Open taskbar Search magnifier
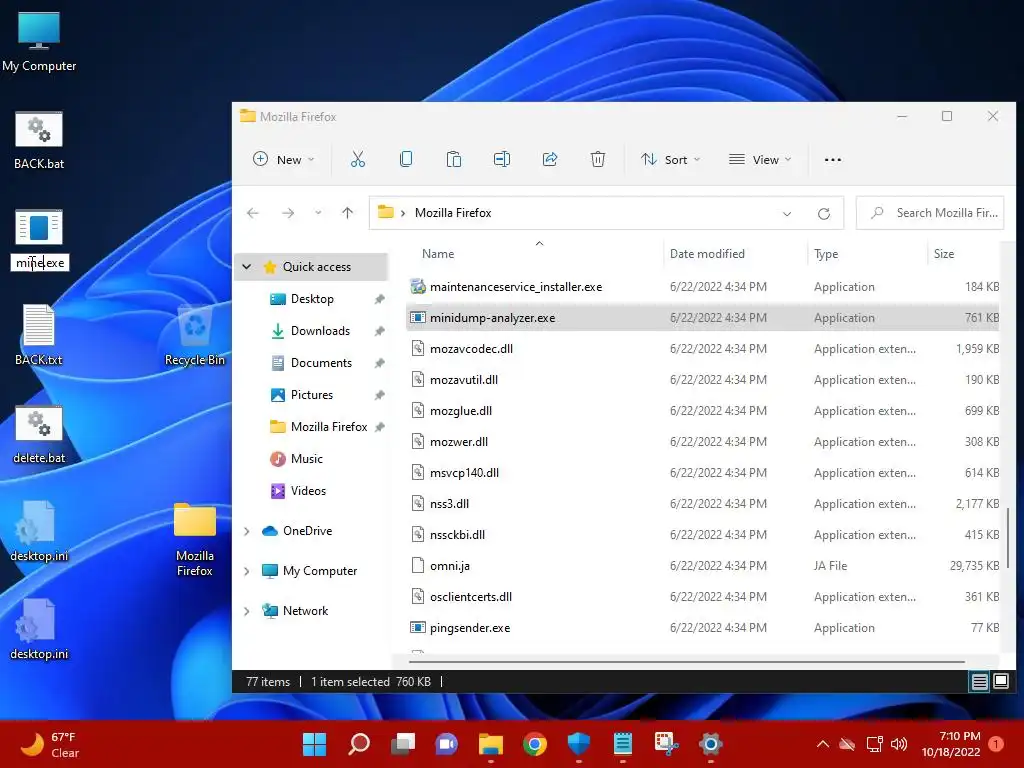 coord(359,744)
